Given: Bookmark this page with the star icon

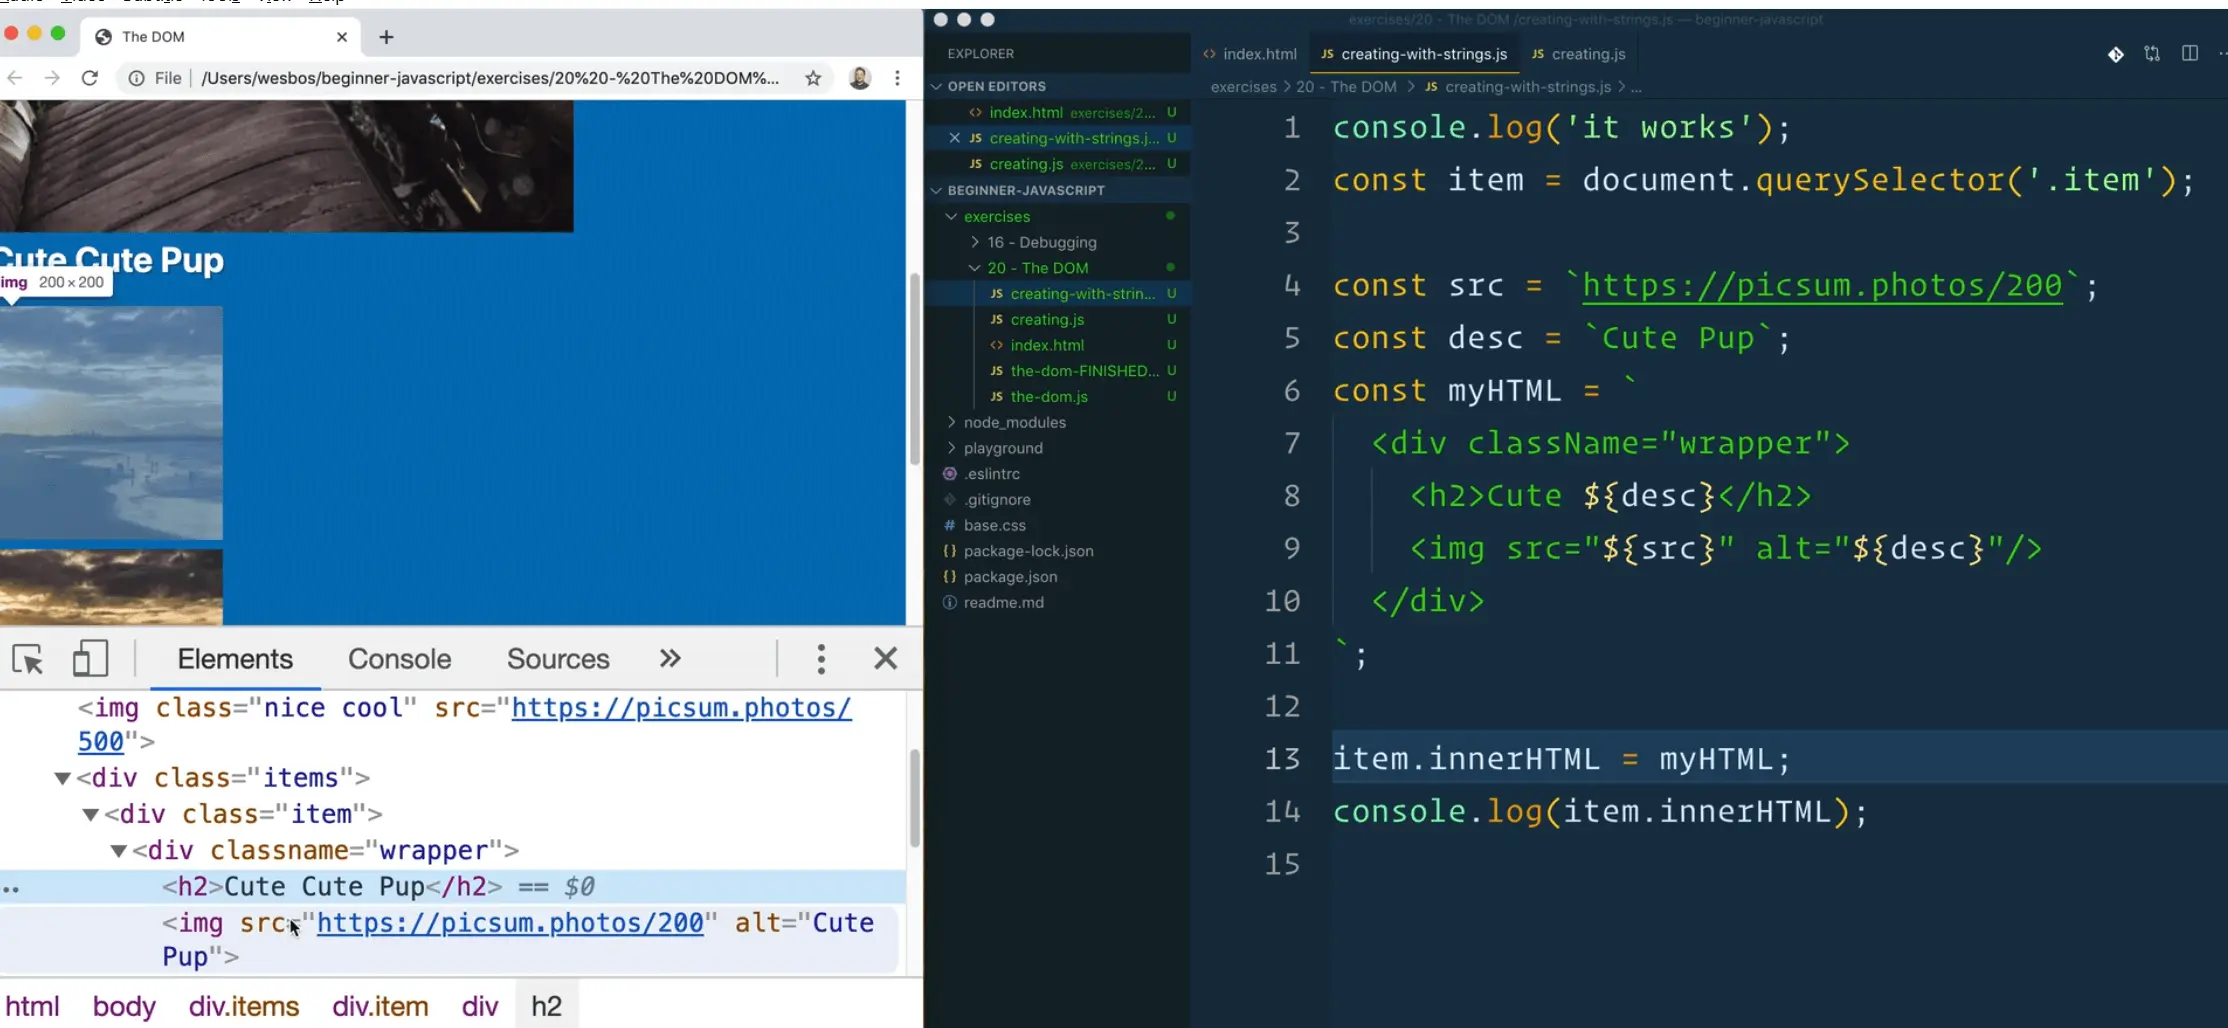Looking at the screenshot, I should pyautogui.click(x=813, y=78).
